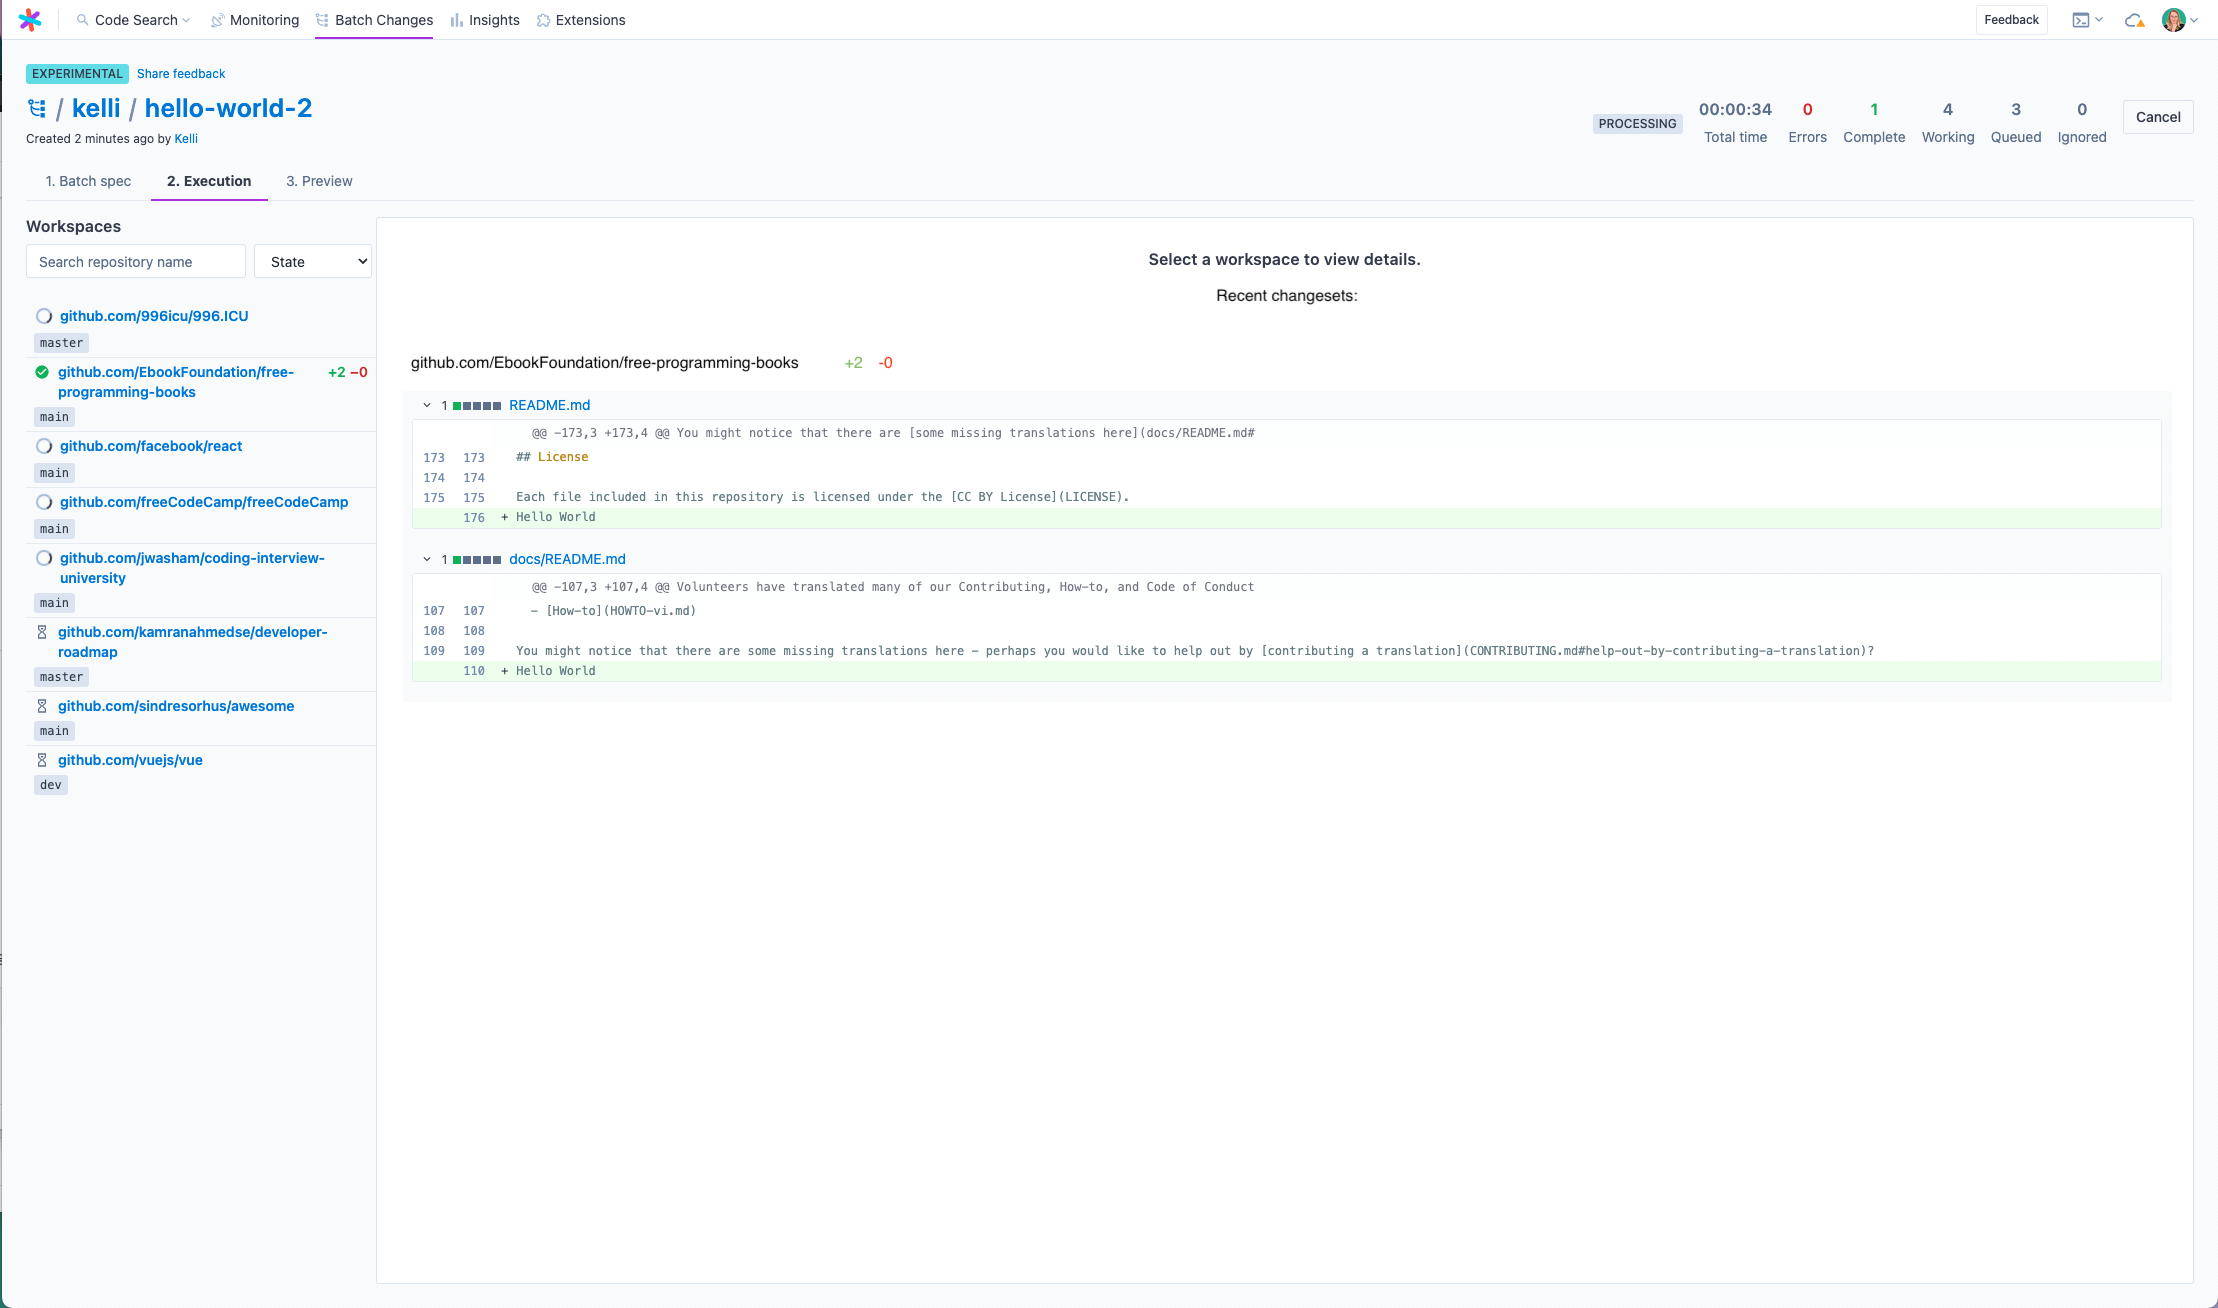Click green checkmark on free-programming-books workspace
Screen dimensions: 2218x1308
pyautogui.click(x=42, y=372)
